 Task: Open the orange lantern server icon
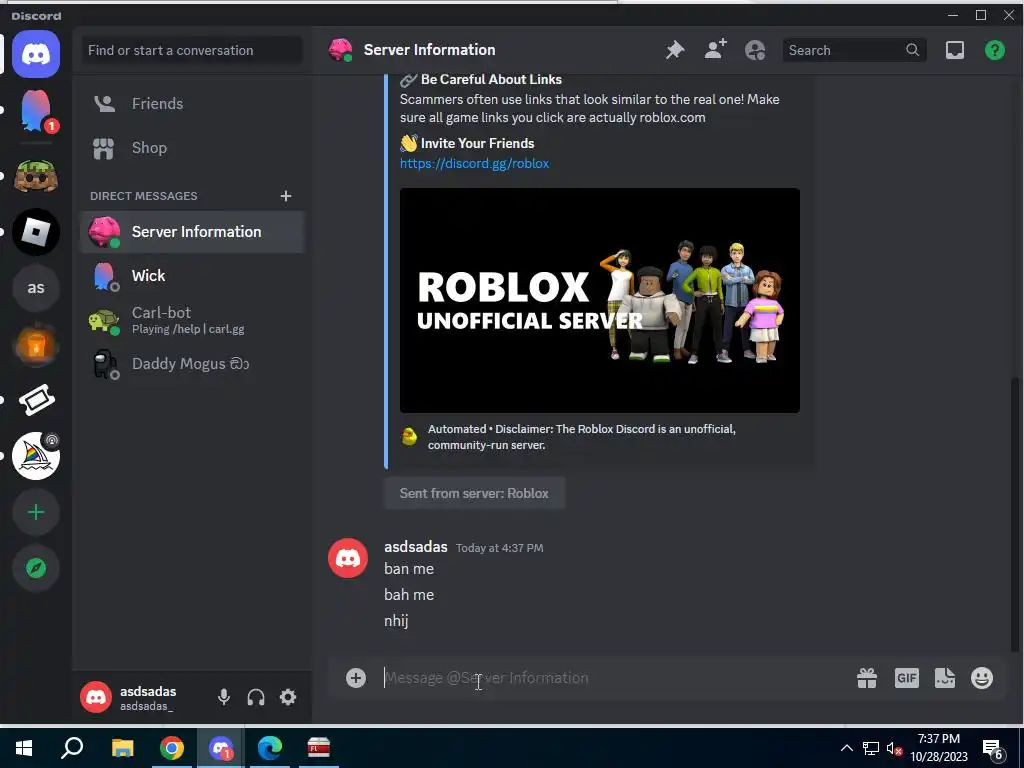pos(36,344)
